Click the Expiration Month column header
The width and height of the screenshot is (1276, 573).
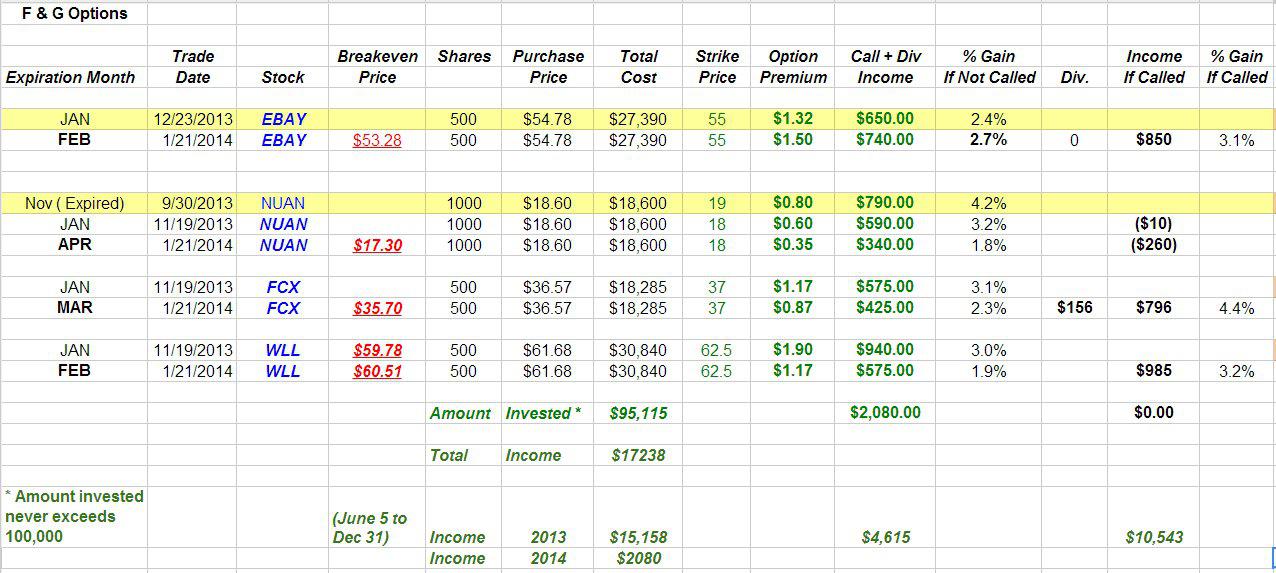pyautogui.click(x=70, y=77)
